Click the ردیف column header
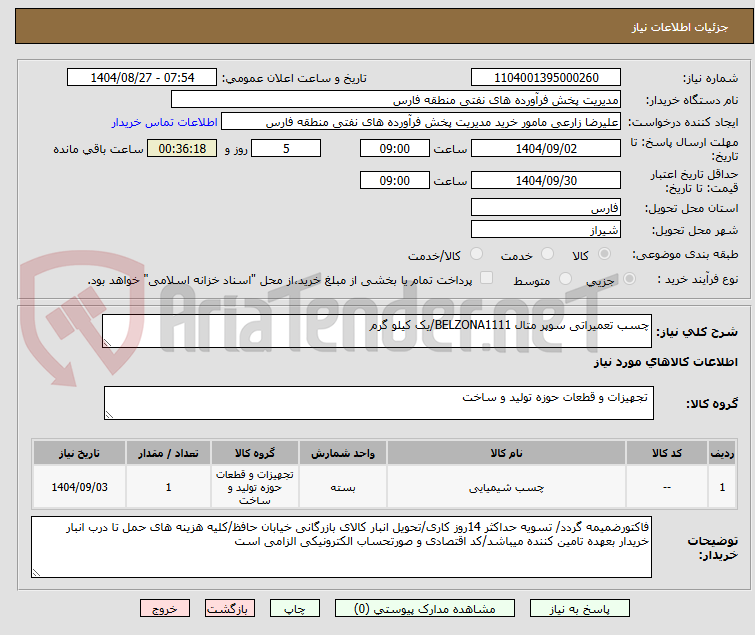Image resolution: width=755 pixels, height=635 pixels. tap(722, 453)
